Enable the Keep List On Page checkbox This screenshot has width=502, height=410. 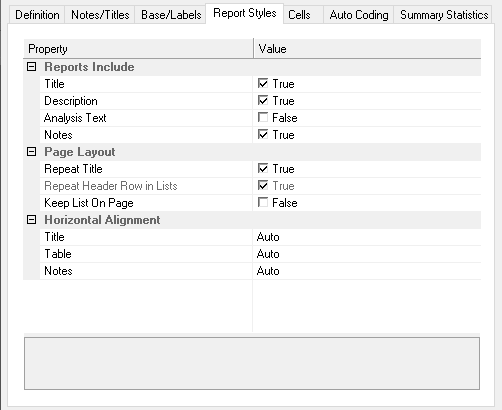click(263, 202)
